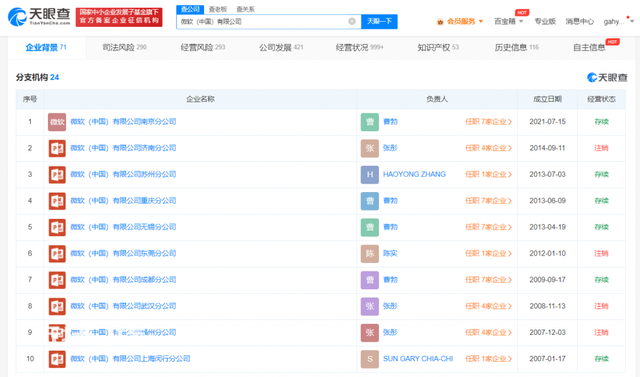Open the 微软（中国）有限公司苏州分公司 link
Screen dimensions: 640x377
[x=123, y=174]
